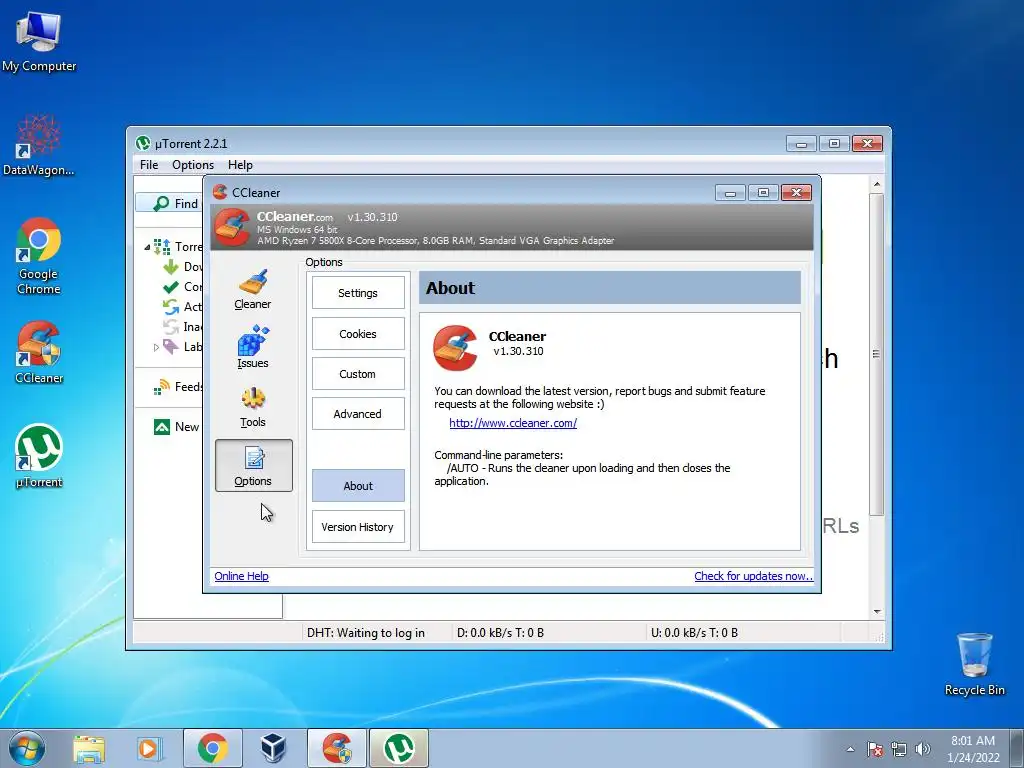Click the CCleaner logo in the header banner

pos(232,227)
